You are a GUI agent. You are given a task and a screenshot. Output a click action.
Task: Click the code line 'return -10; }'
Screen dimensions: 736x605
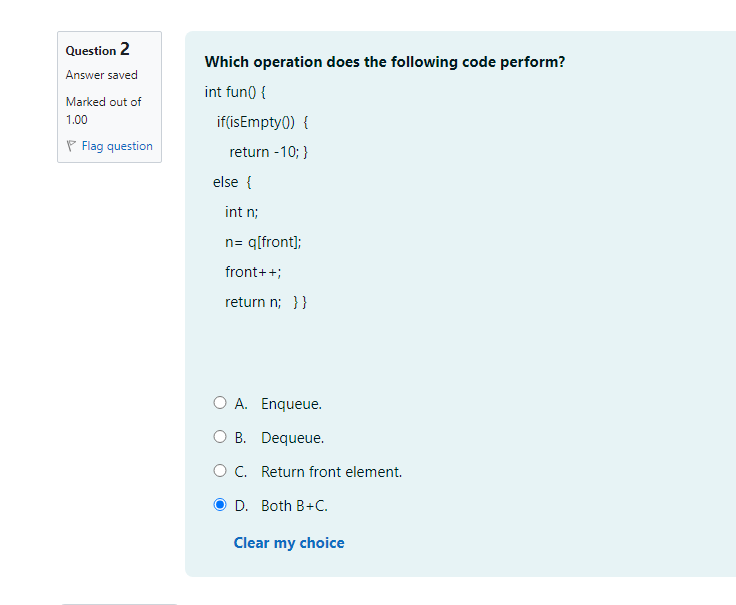click(268, 152)
